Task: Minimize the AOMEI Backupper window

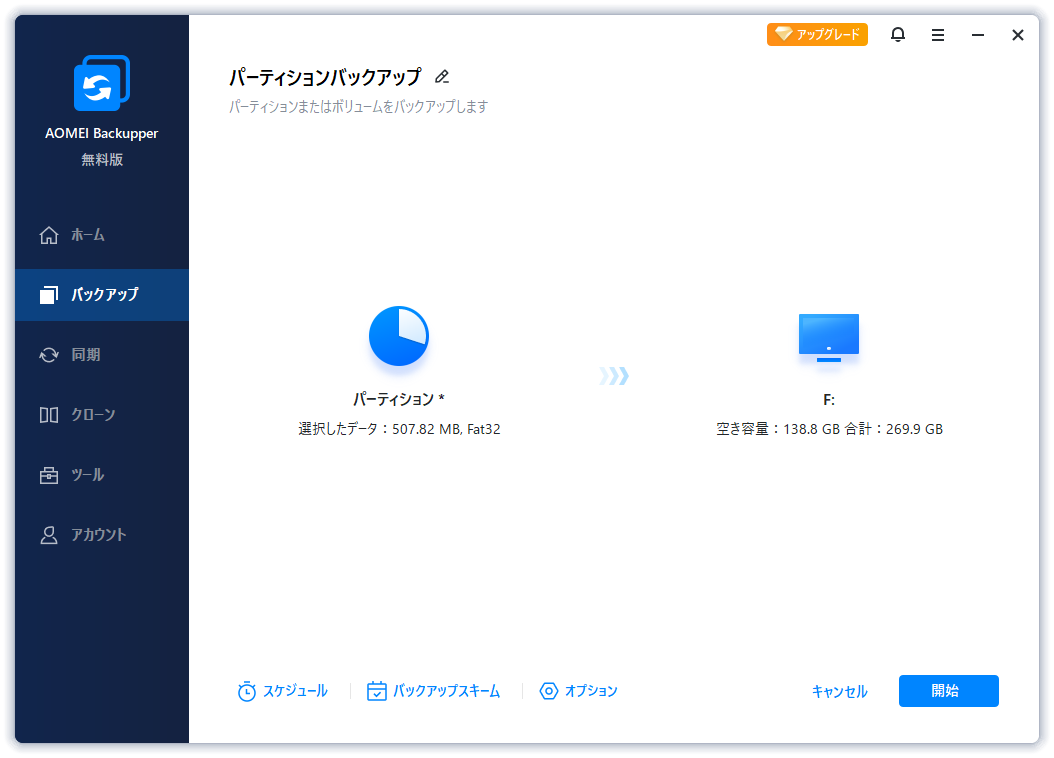Action: (x=978, y=35)
